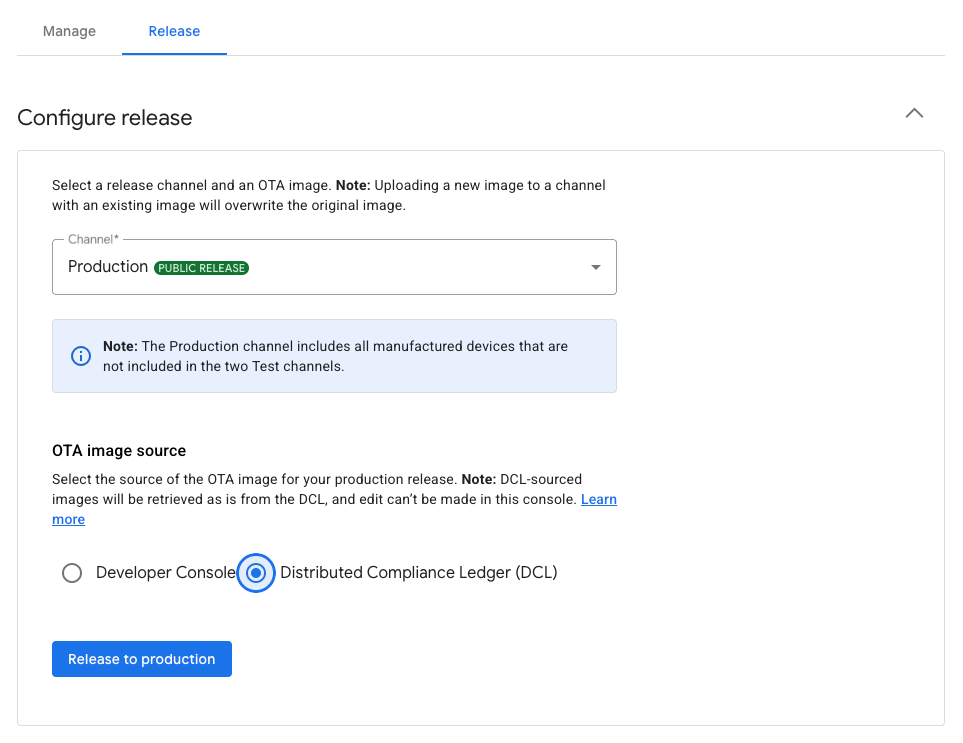
Task: Switch to the Manage tab
Action: (69, 31)
